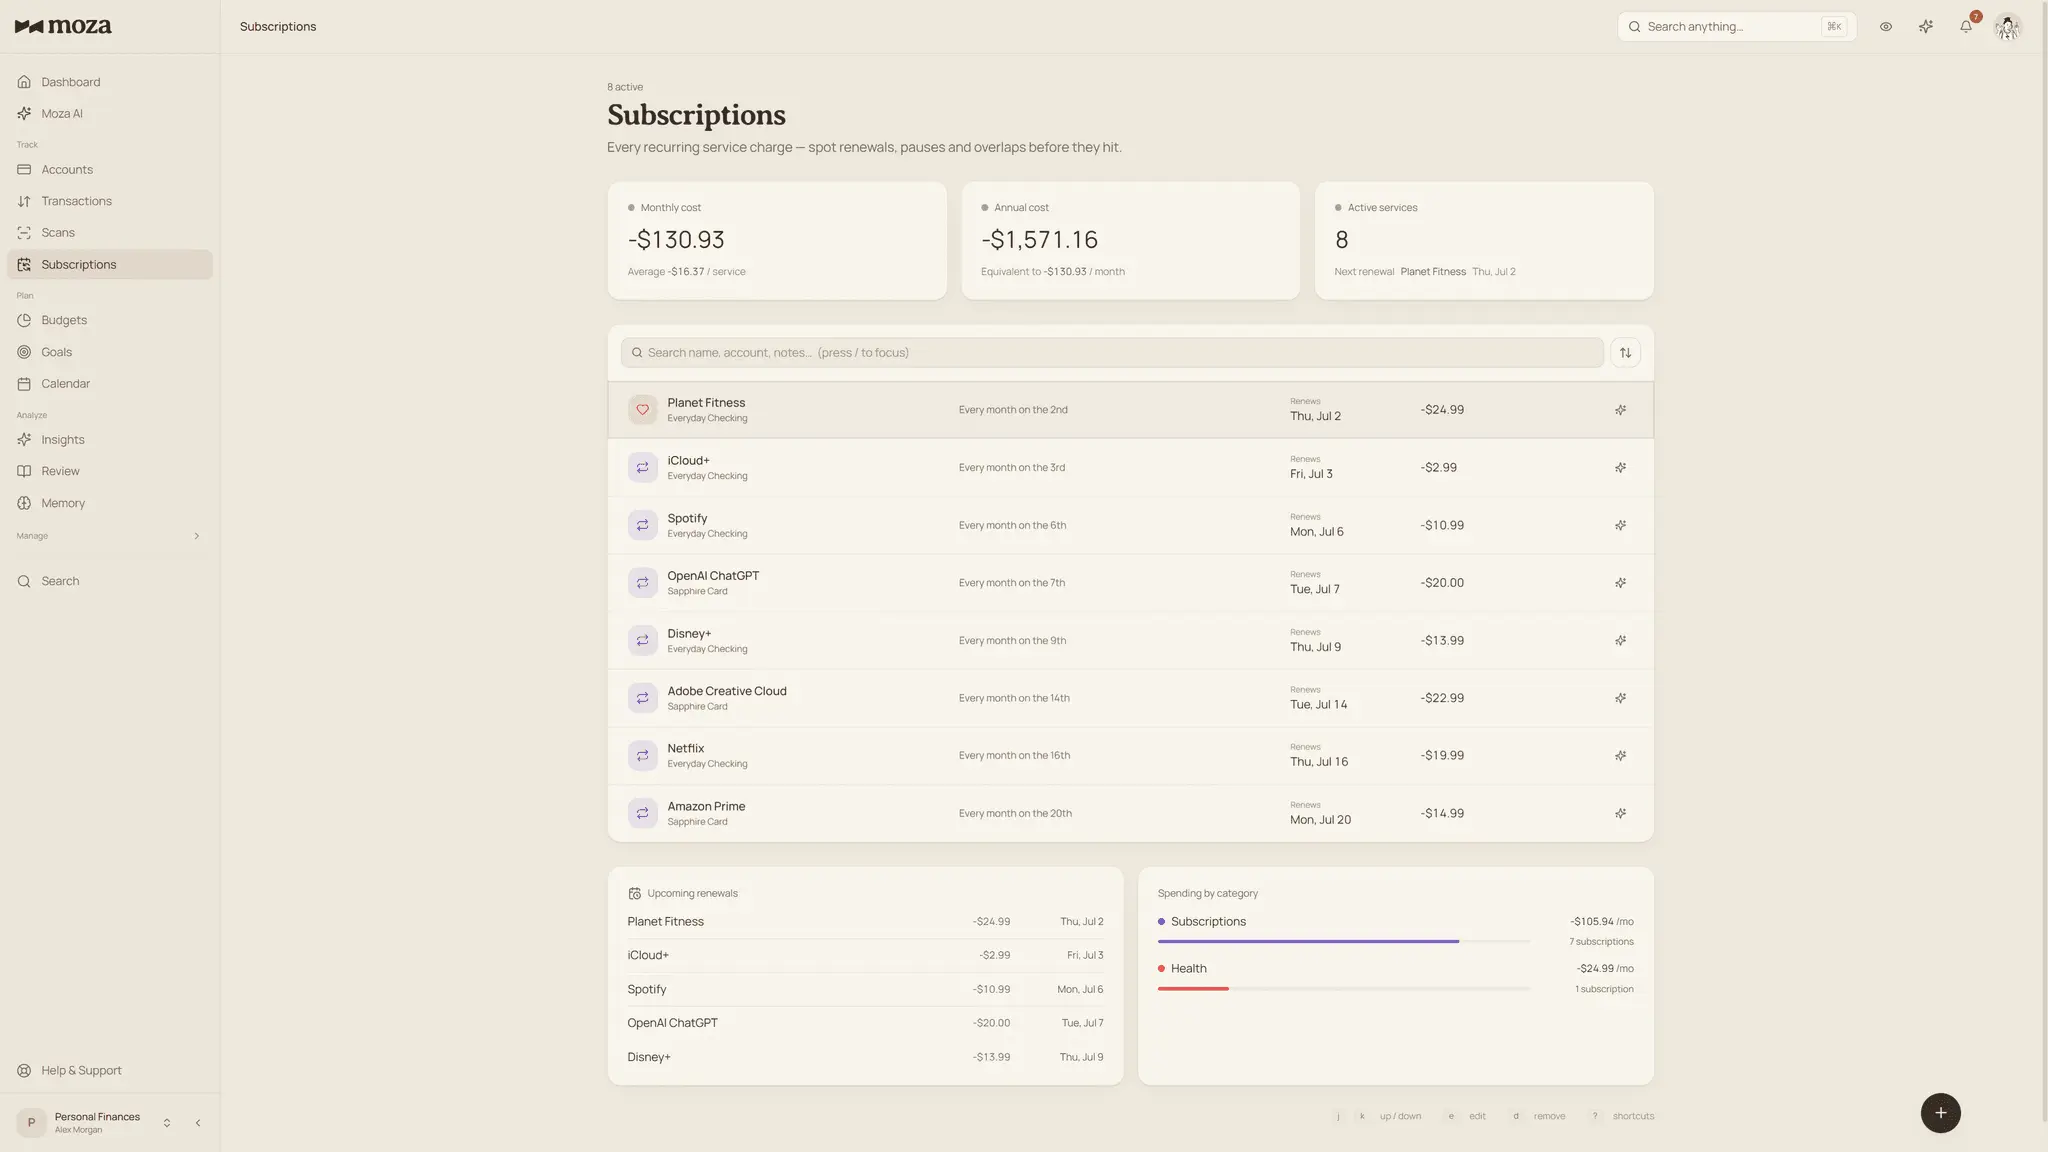The height and width of the screenshot is (1152, 2048).
Task: Select Scans in sidebar
Action: (x=109, y=233)
